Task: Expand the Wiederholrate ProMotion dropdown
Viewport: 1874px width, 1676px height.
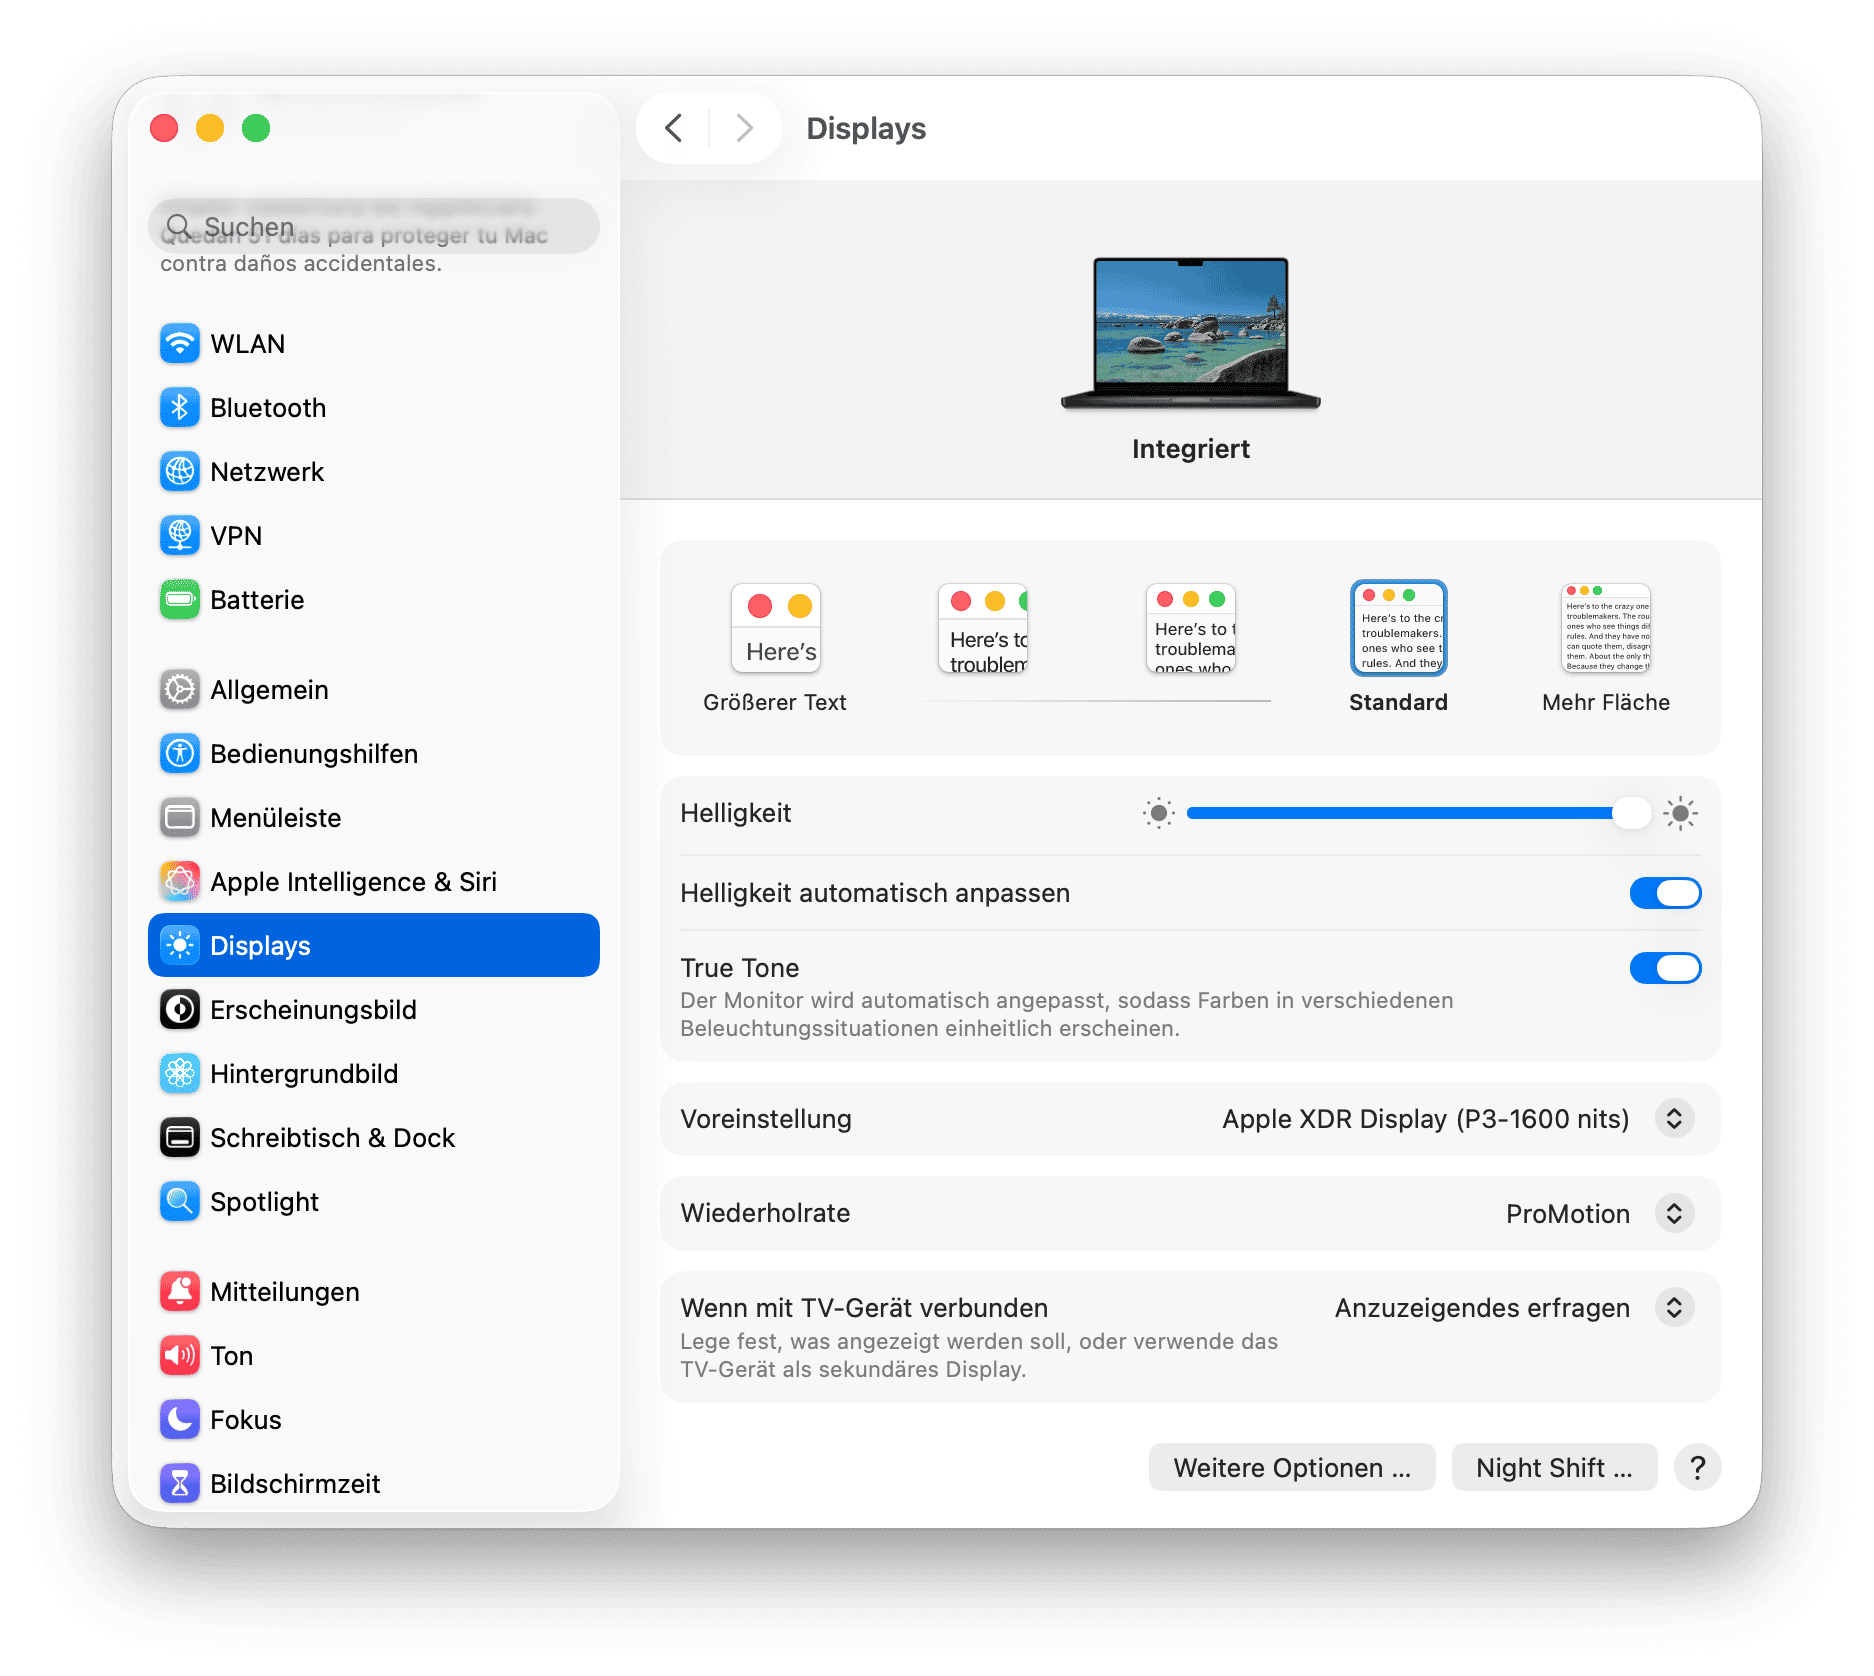Action: [1674, 1214]
